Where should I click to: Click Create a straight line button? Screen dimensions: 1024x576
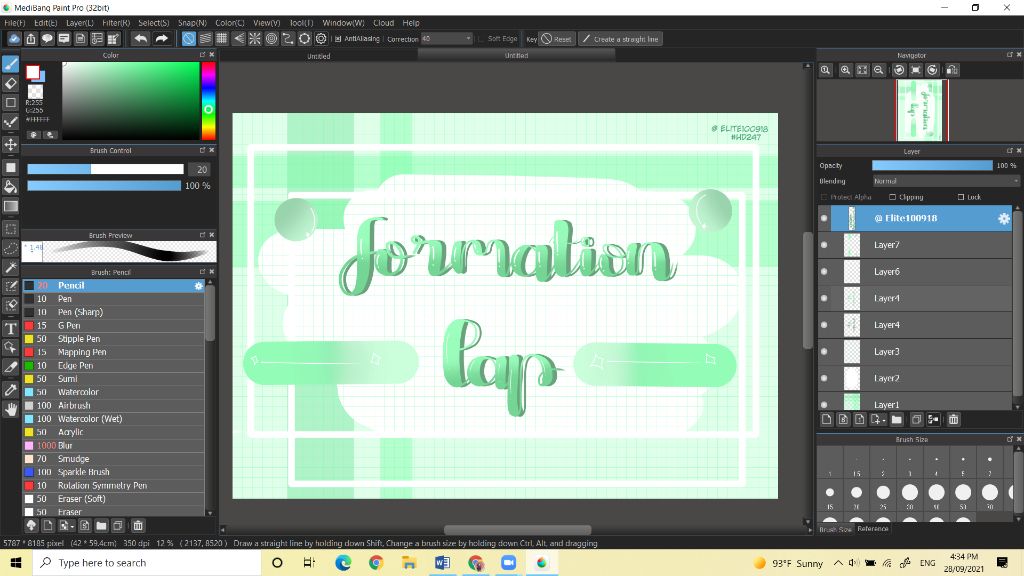pos(620,39)
